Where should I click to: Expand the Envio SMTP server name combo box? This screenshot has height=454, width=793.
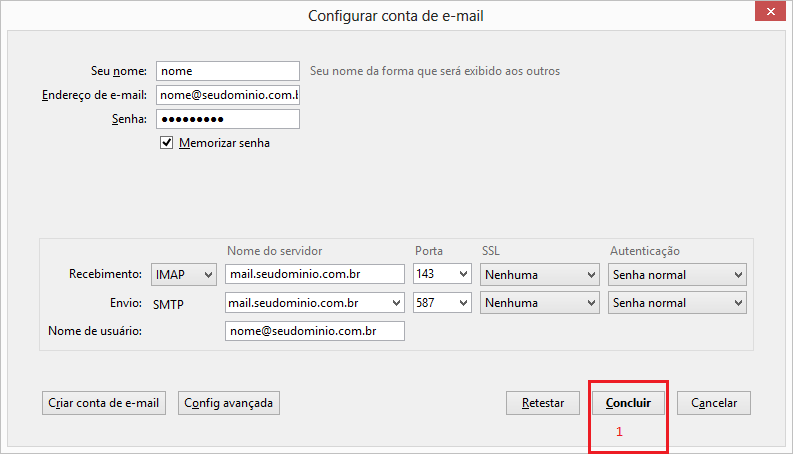pyautogui.click(x=315, y=302)
